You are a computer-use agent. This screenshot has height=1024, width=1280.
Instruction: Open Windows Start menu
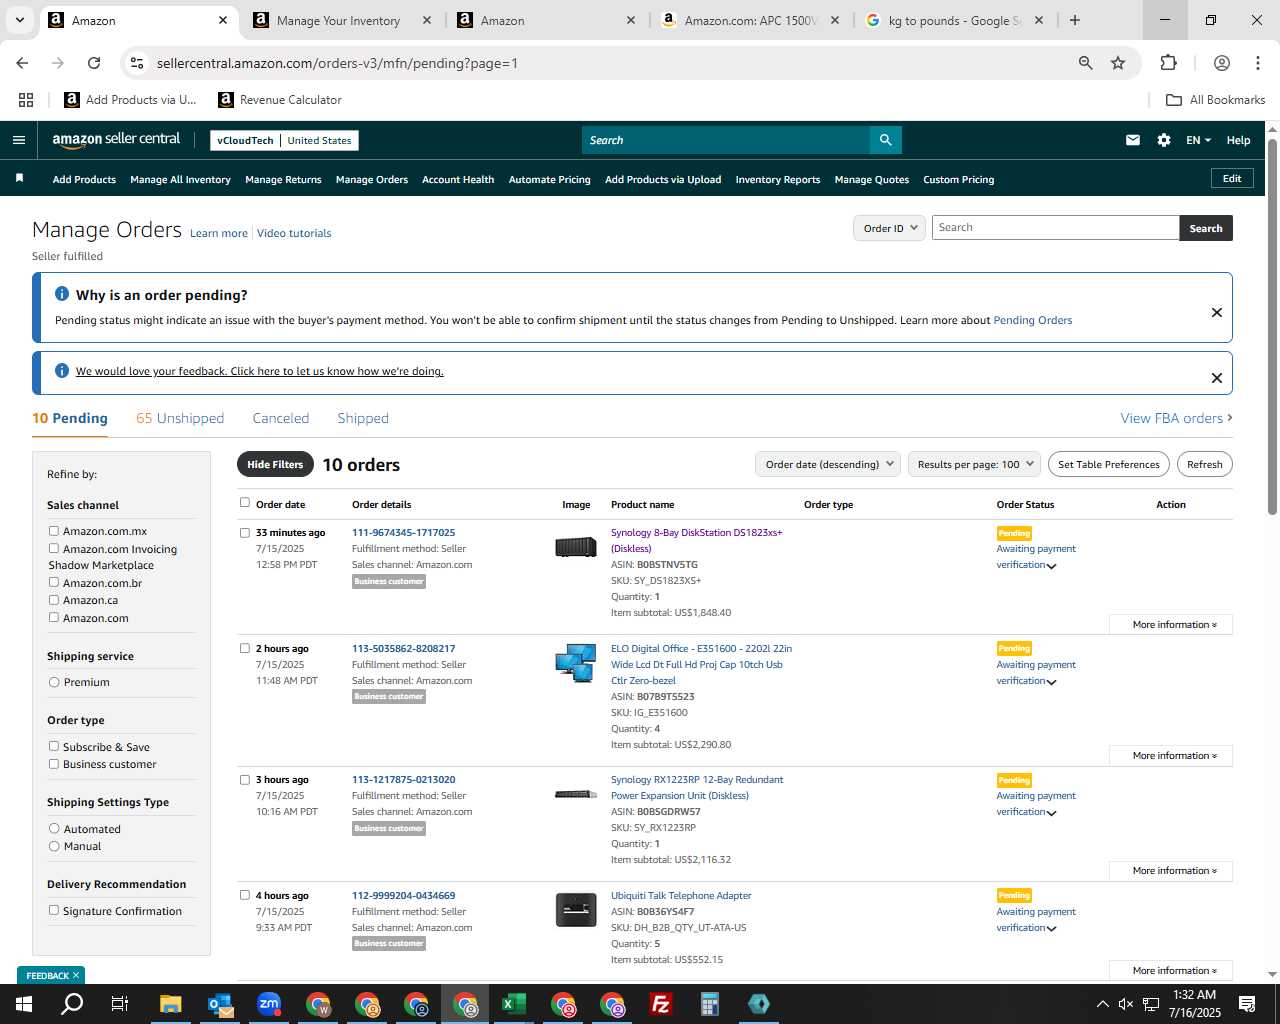23,1004
